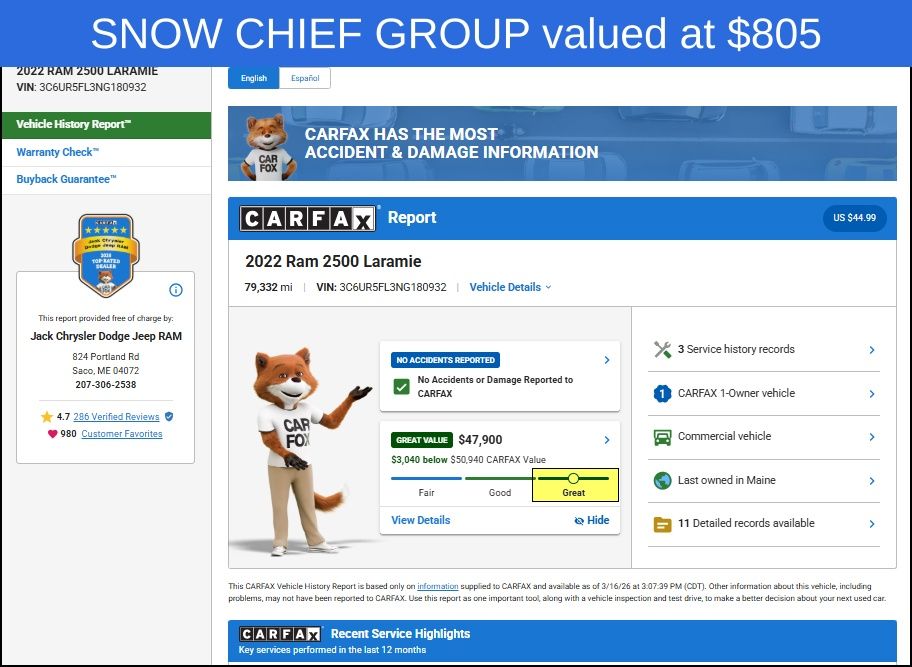
Task: Click the CARFAX logo in report header
Action: [x=309, y=218]
